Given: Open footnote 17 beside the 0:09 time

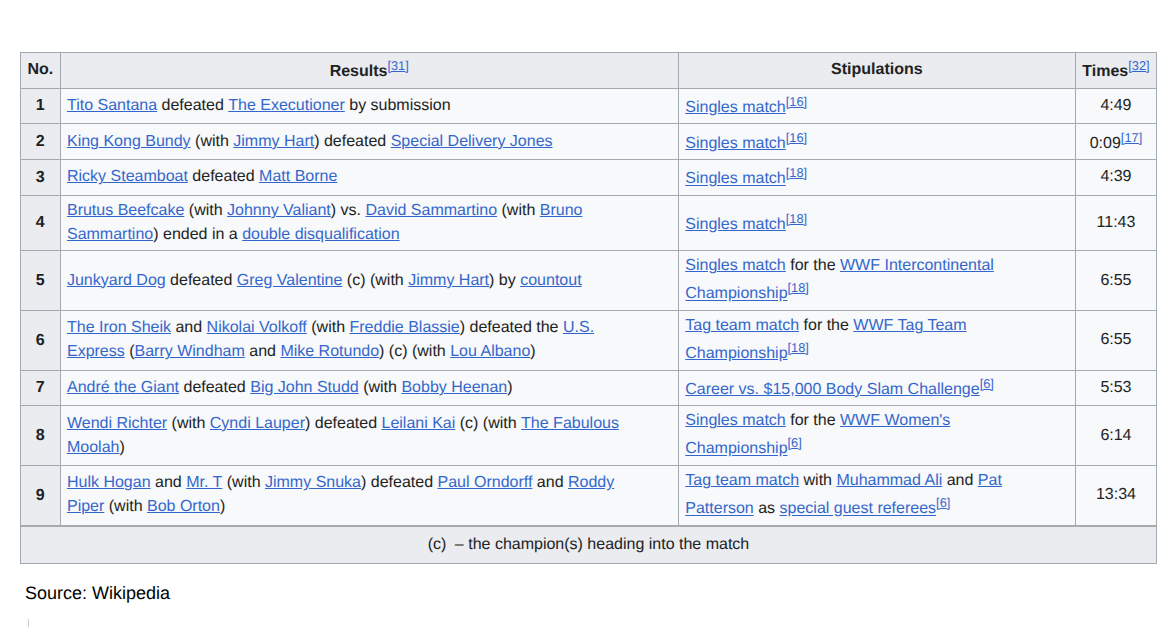Looking at the screenshot, I should (x=1131, y=139).
